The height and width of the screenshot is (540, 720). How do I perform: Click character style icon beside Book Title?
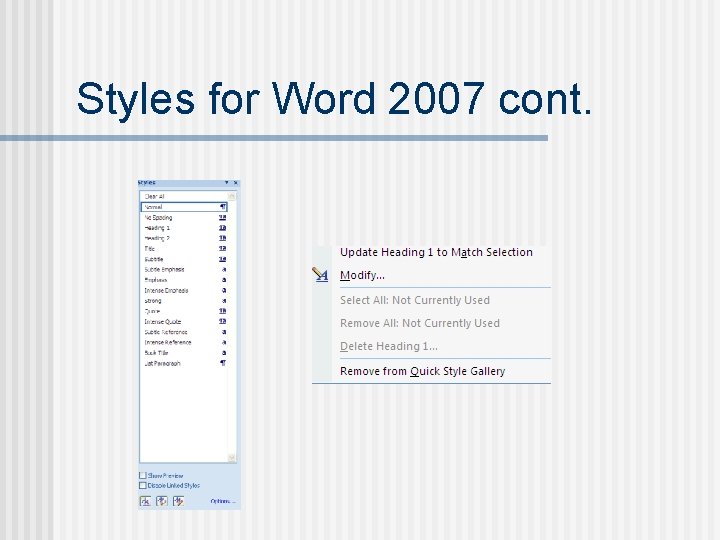pyautogui.click(x=224, y=353)
